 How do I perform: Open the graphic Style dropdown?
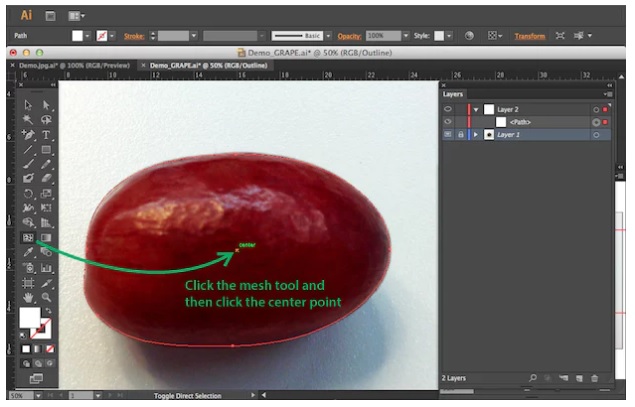pos(449,36)
